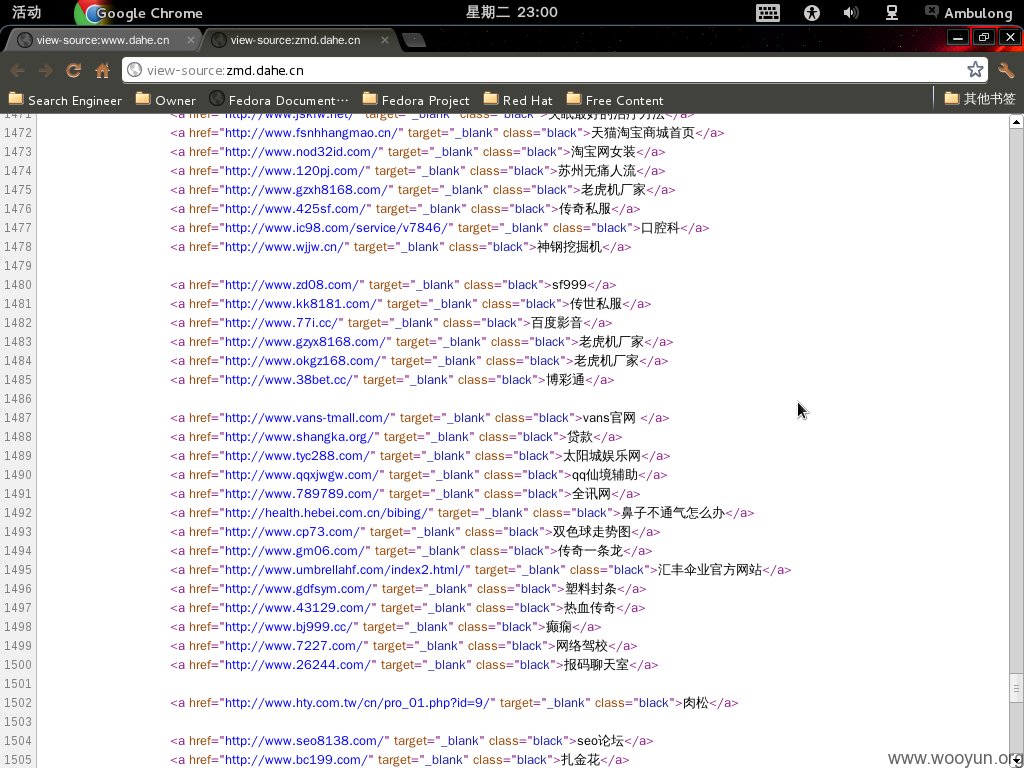
Task: Open the Owner bookmark folder
Action: 166,100
